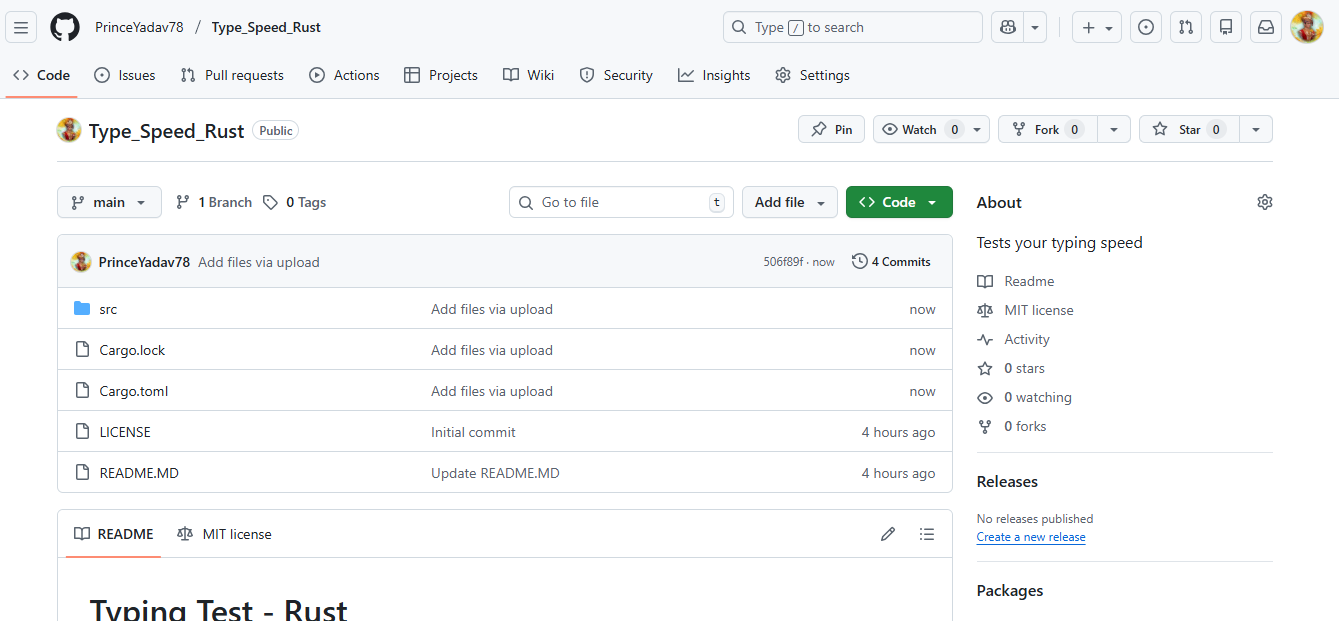This screenshot has height=621, width=1339.
Task: Click the Go to file search field
Action: click(620, 202)
